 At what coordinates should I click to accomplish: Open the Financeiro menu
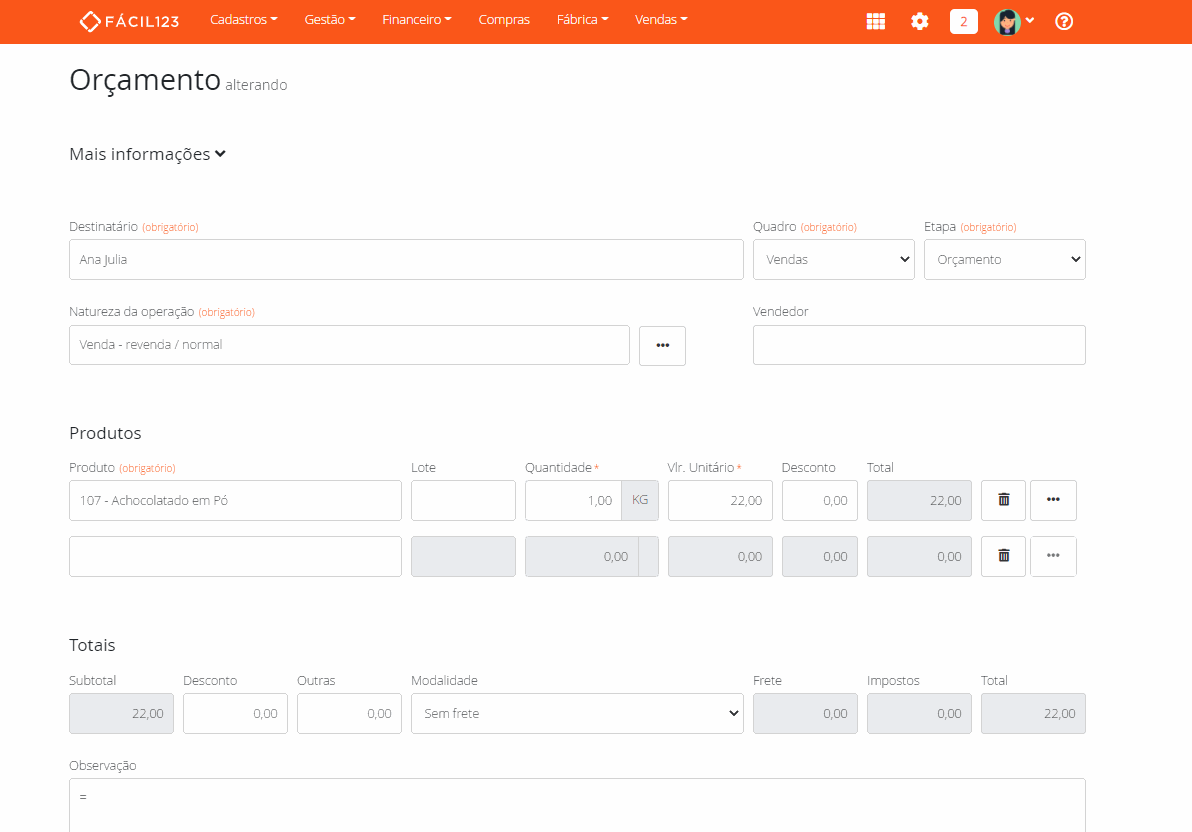(x=416, y=20)
